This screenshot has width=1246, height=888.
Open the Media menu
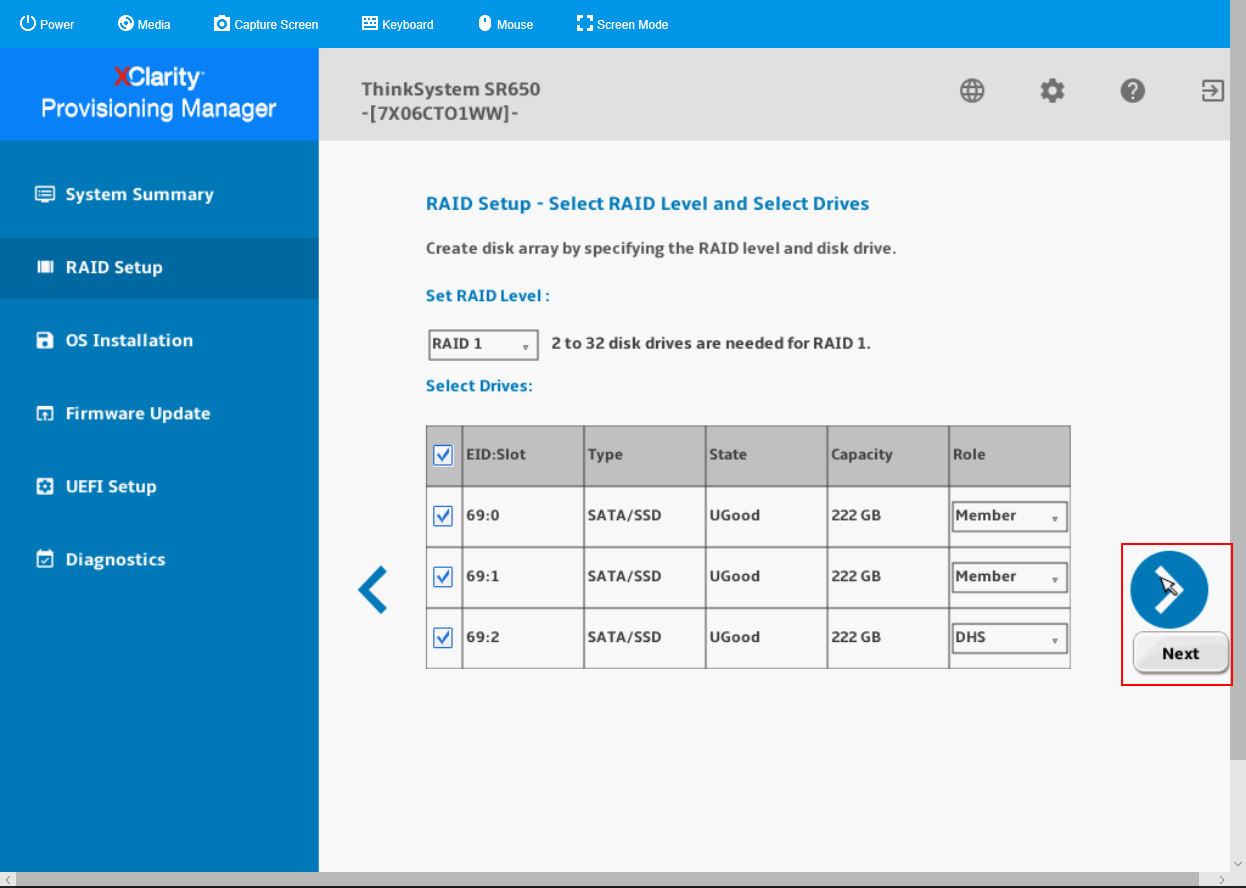point(144,24)
